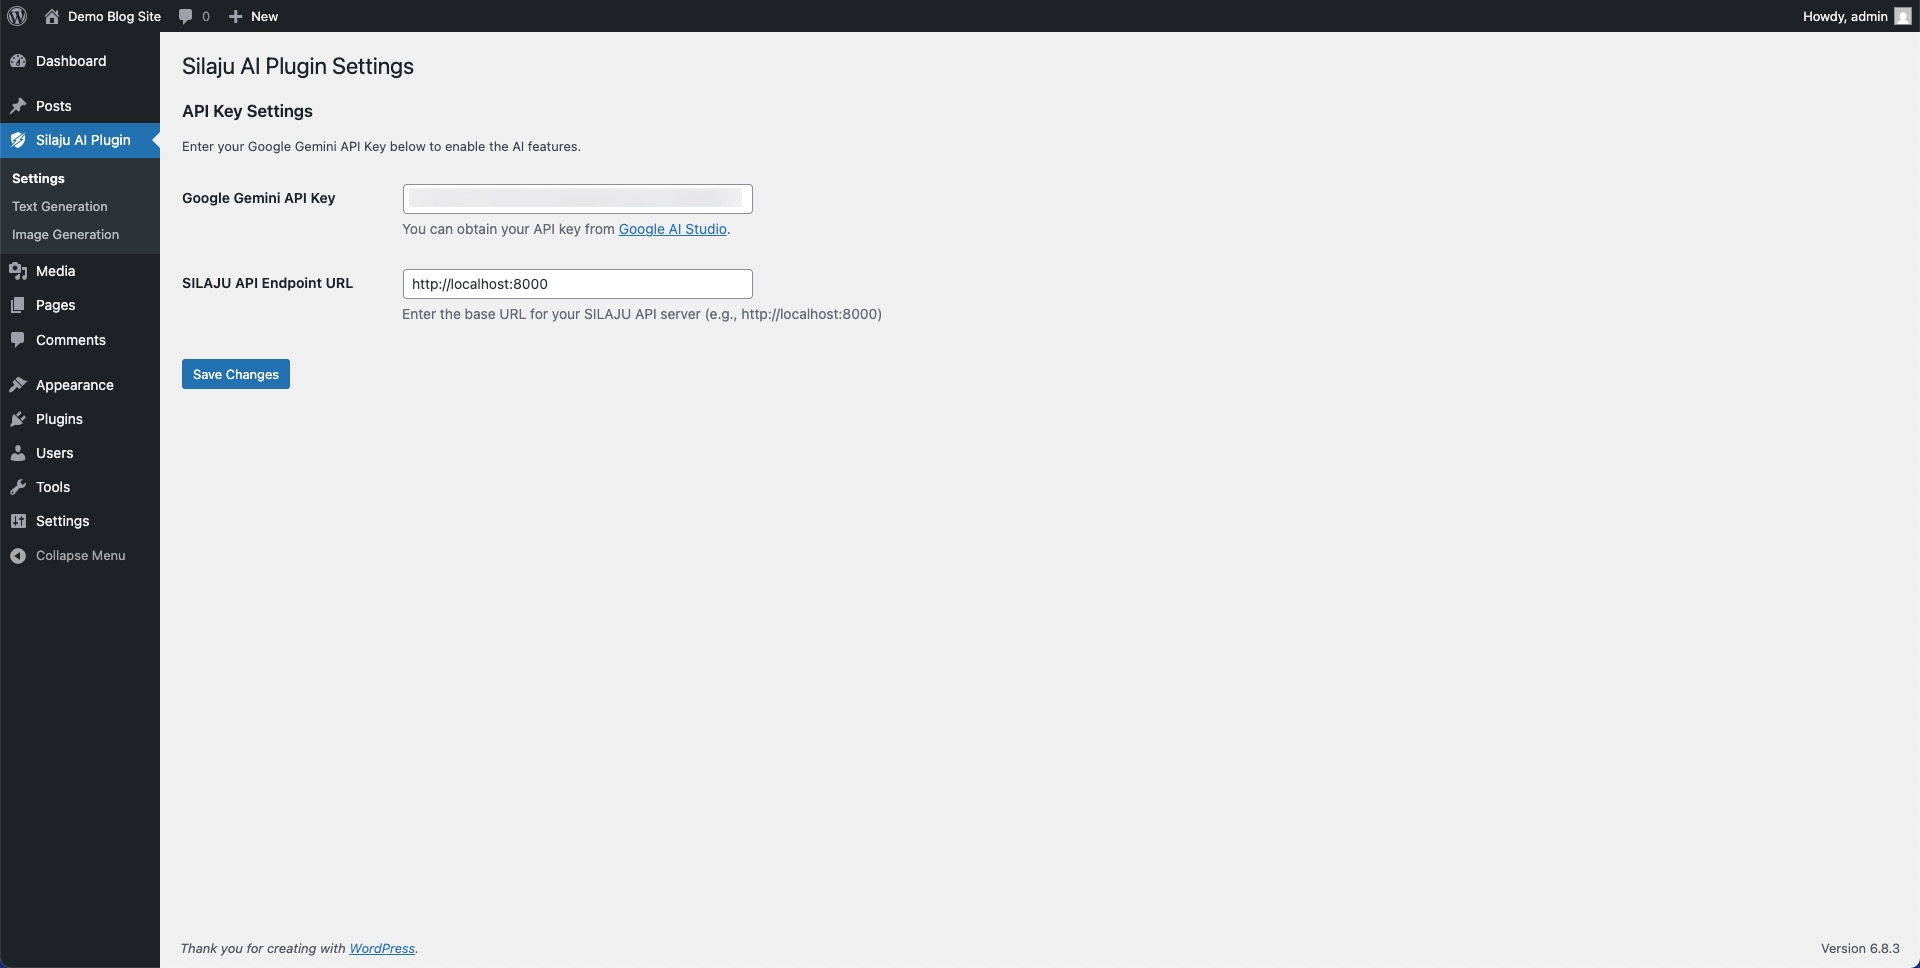Open the Posts menu label

click(54, 106)
